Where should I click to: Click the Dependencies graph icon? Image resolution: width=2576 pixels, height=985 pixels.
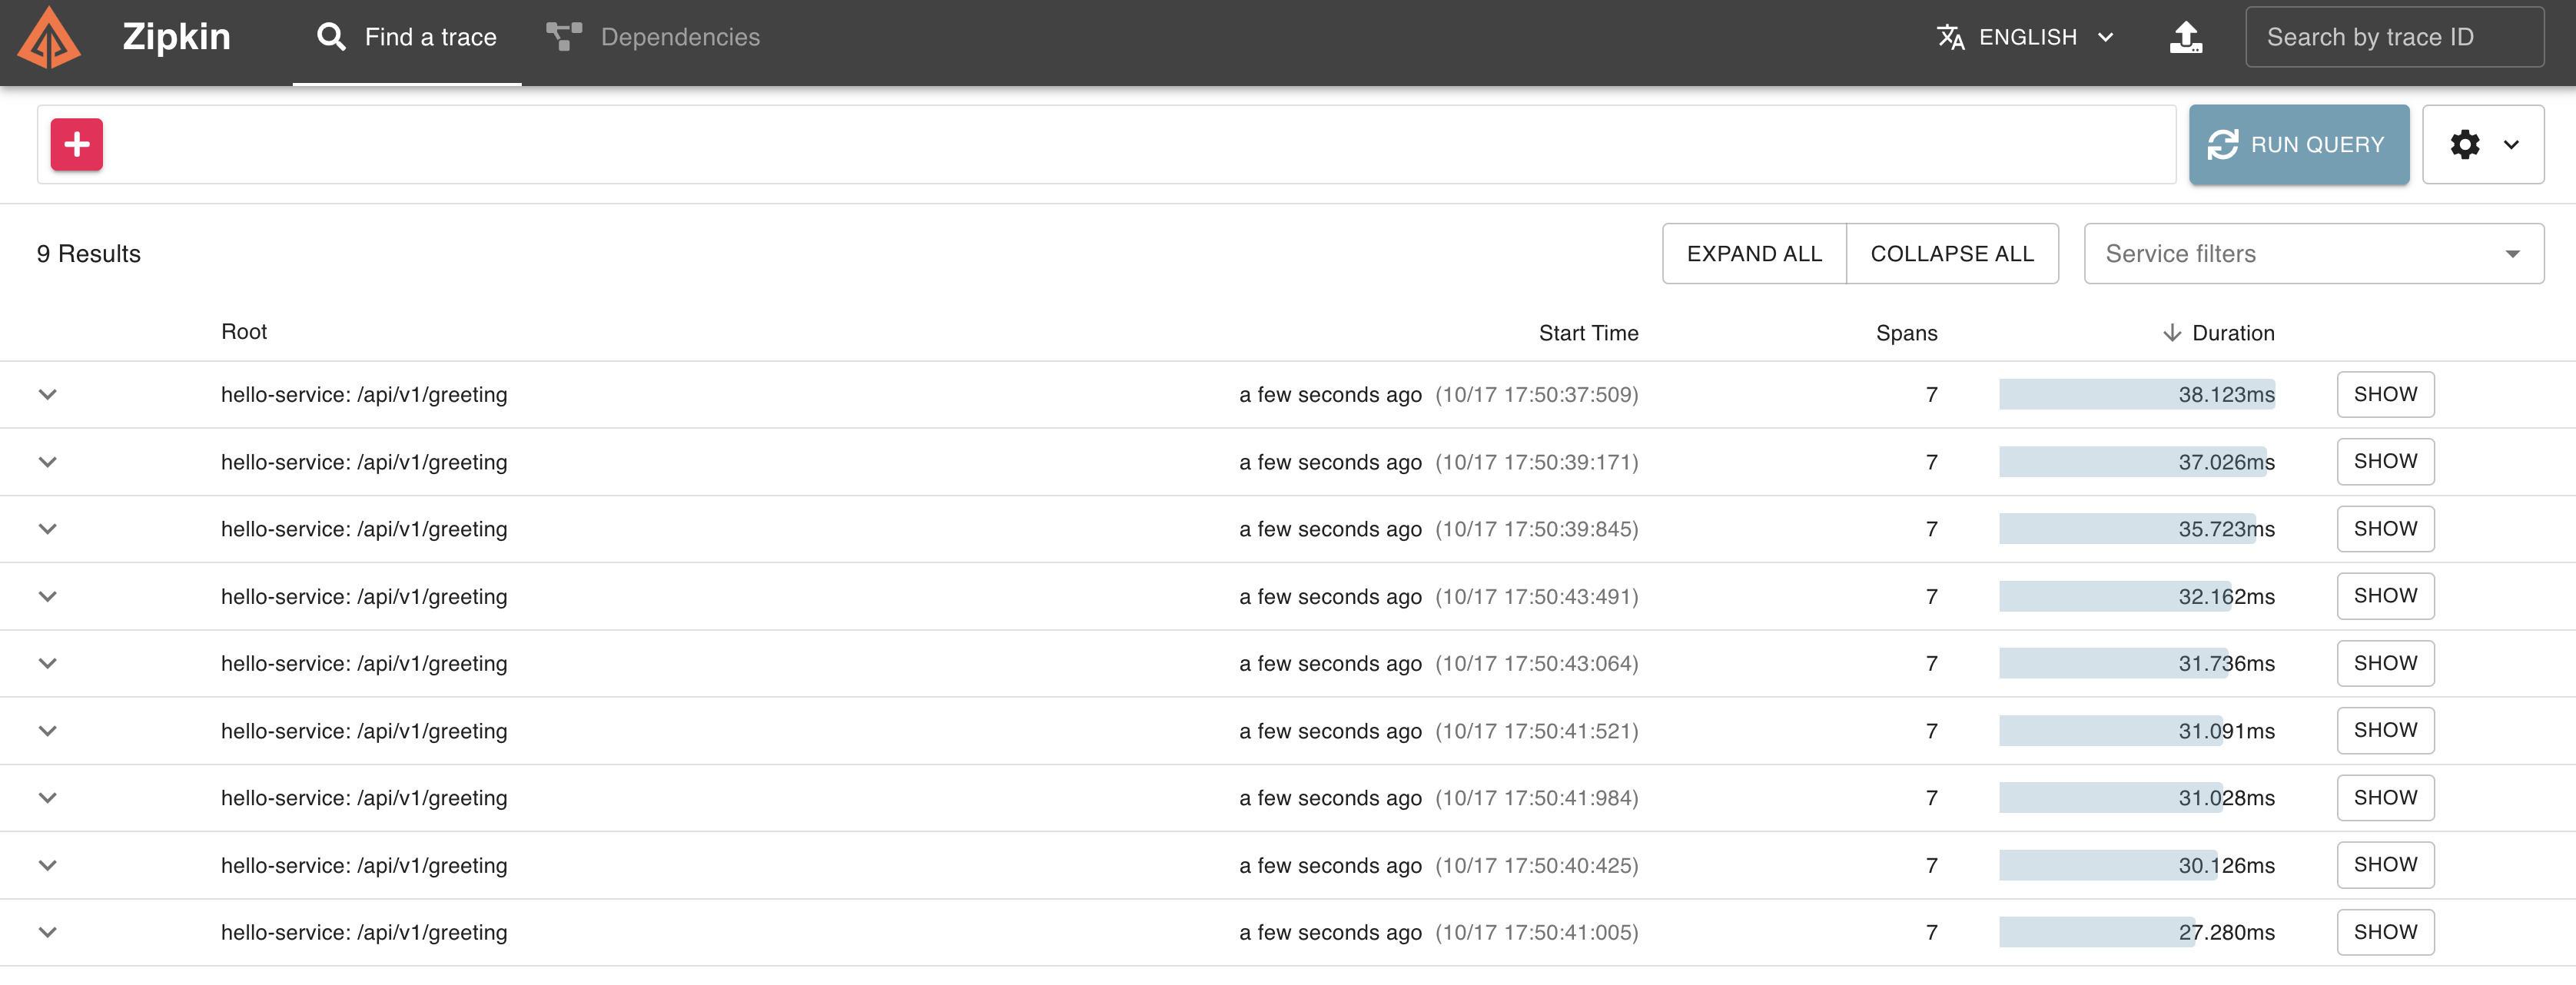tap(564, 37)
